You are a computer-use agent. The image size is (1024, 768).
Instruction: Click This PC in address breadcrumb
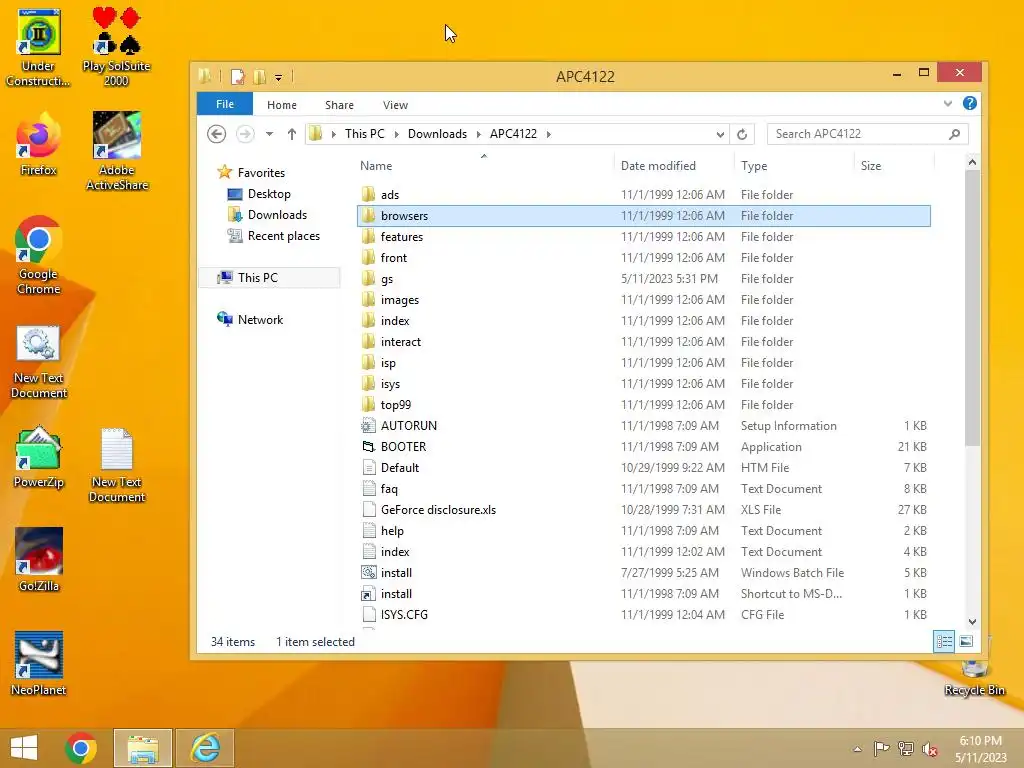[x=364, y=134]
